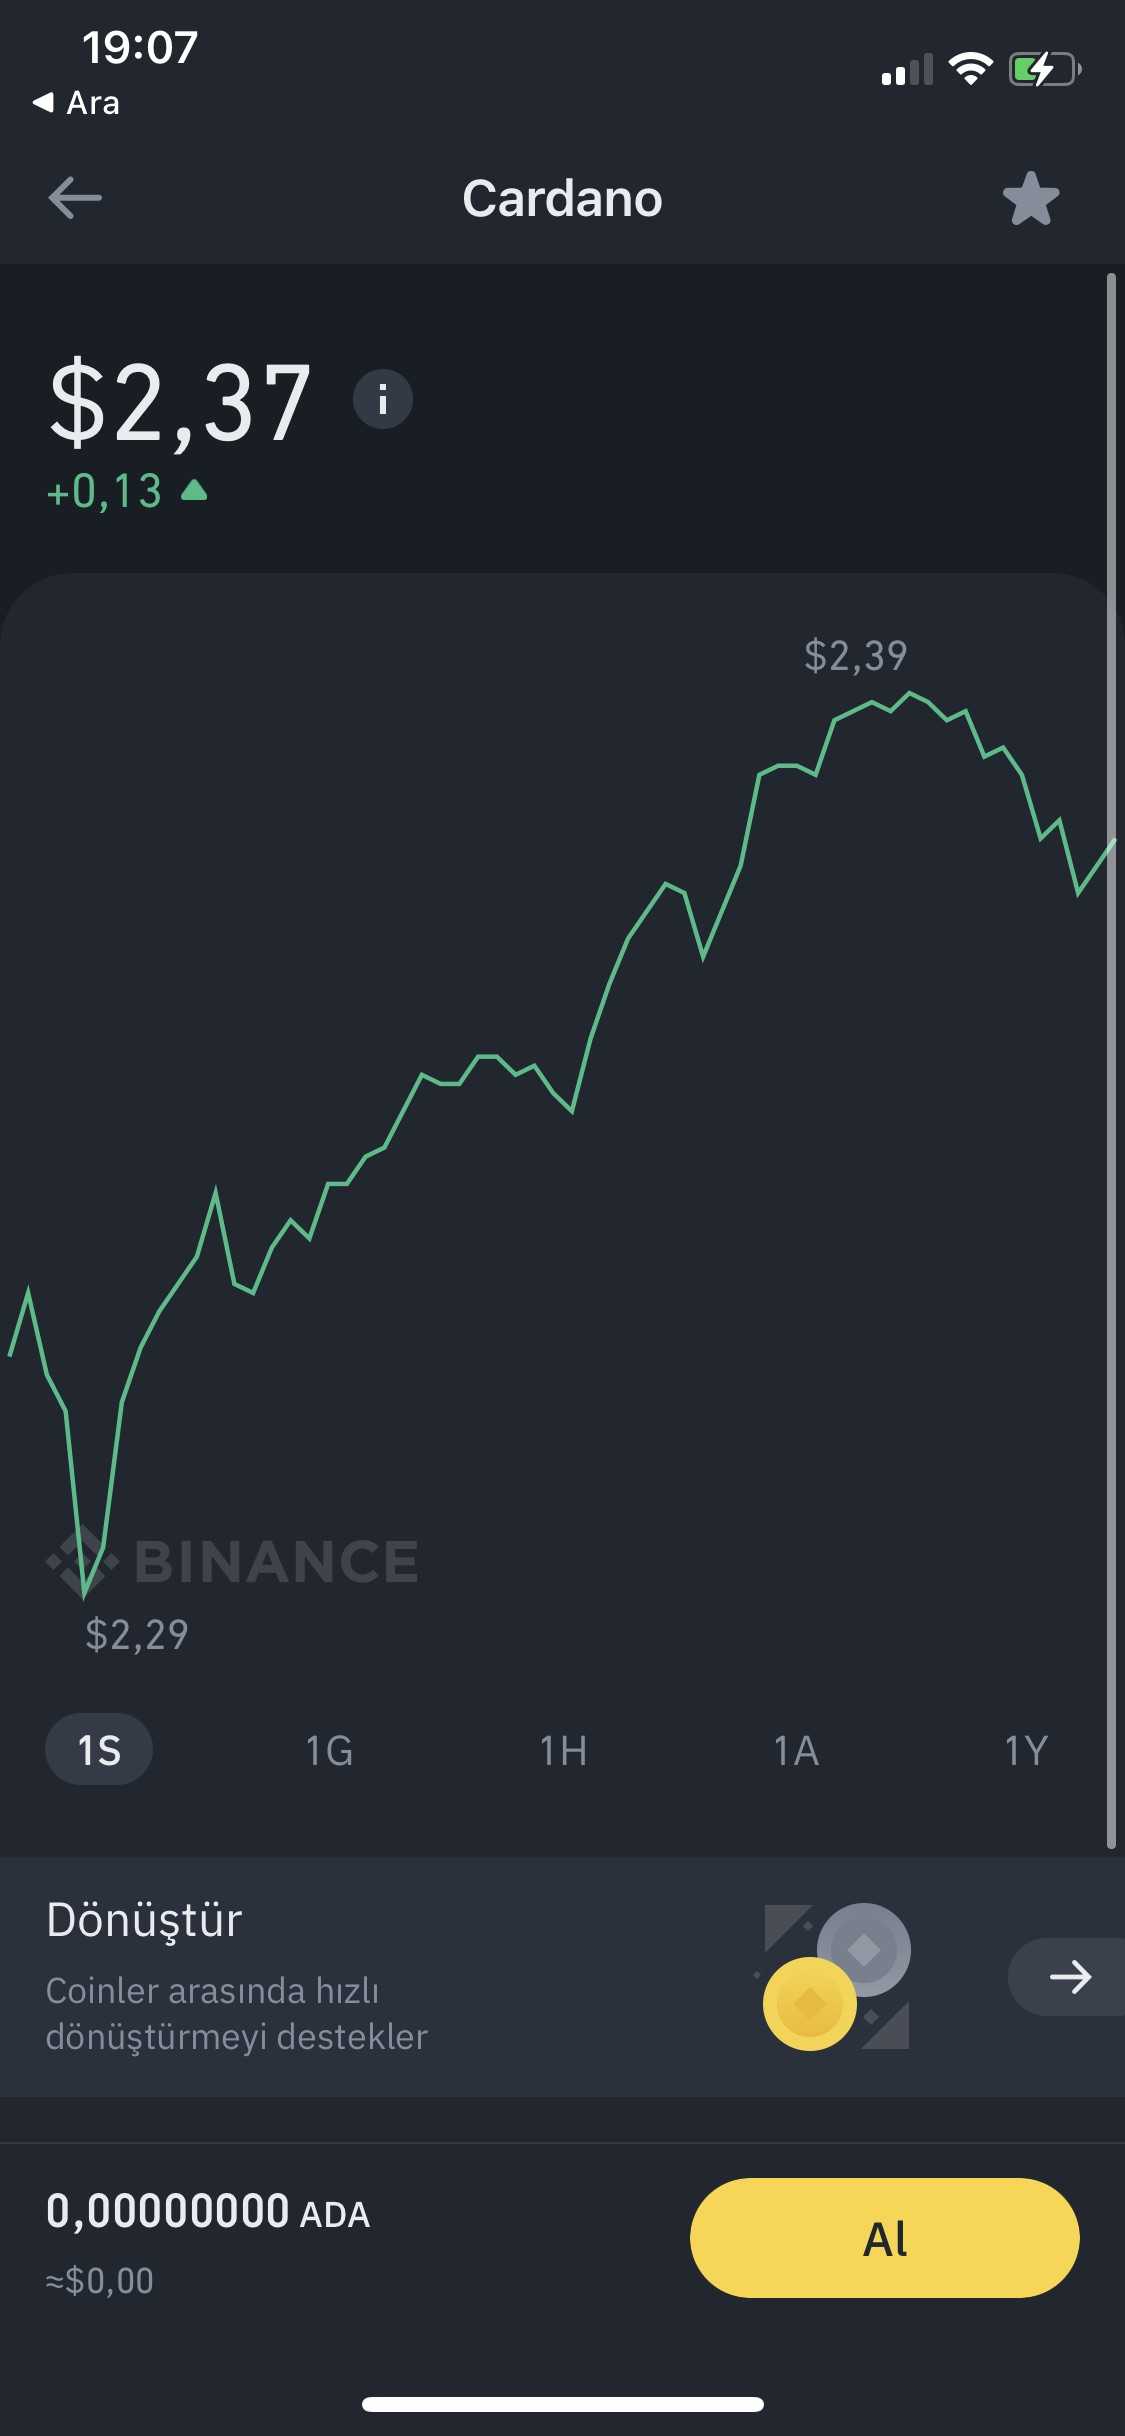This screenshot has height=2436, width=1125.
Task: Switch chart to 1H timeframe
Action: (x=563, y=1750)
